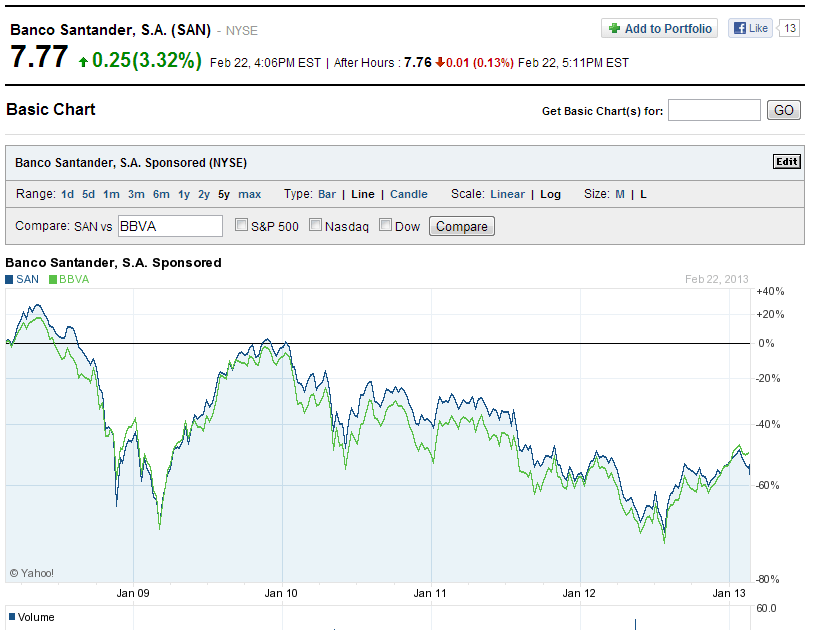The height and width of the screenshot is (630, 813).
Task: Show the max range
Action: click(250, 194)
